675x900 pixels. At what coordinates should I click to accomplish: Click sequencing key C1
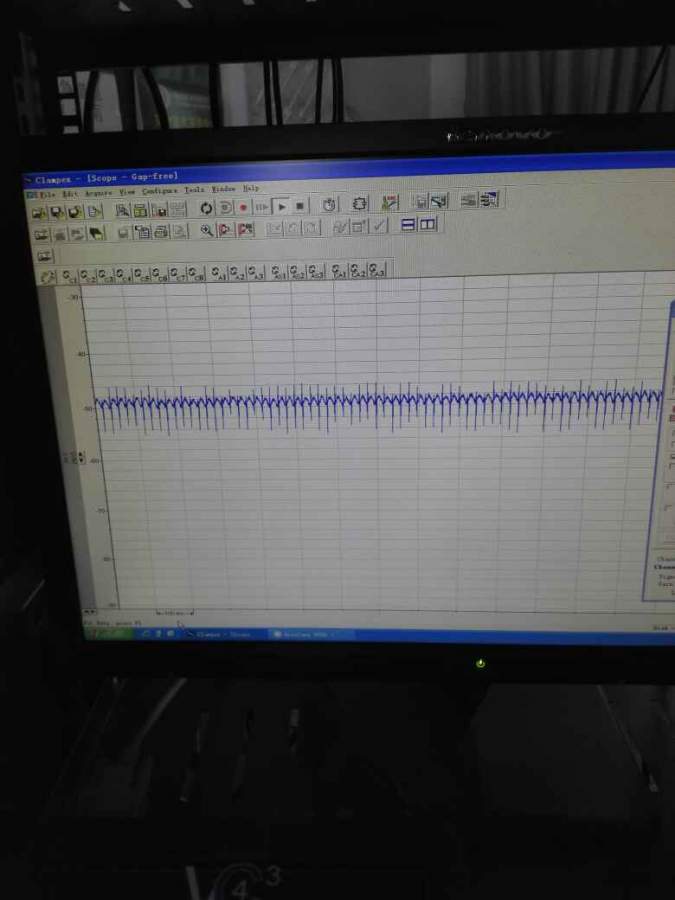tap(69, 276)
